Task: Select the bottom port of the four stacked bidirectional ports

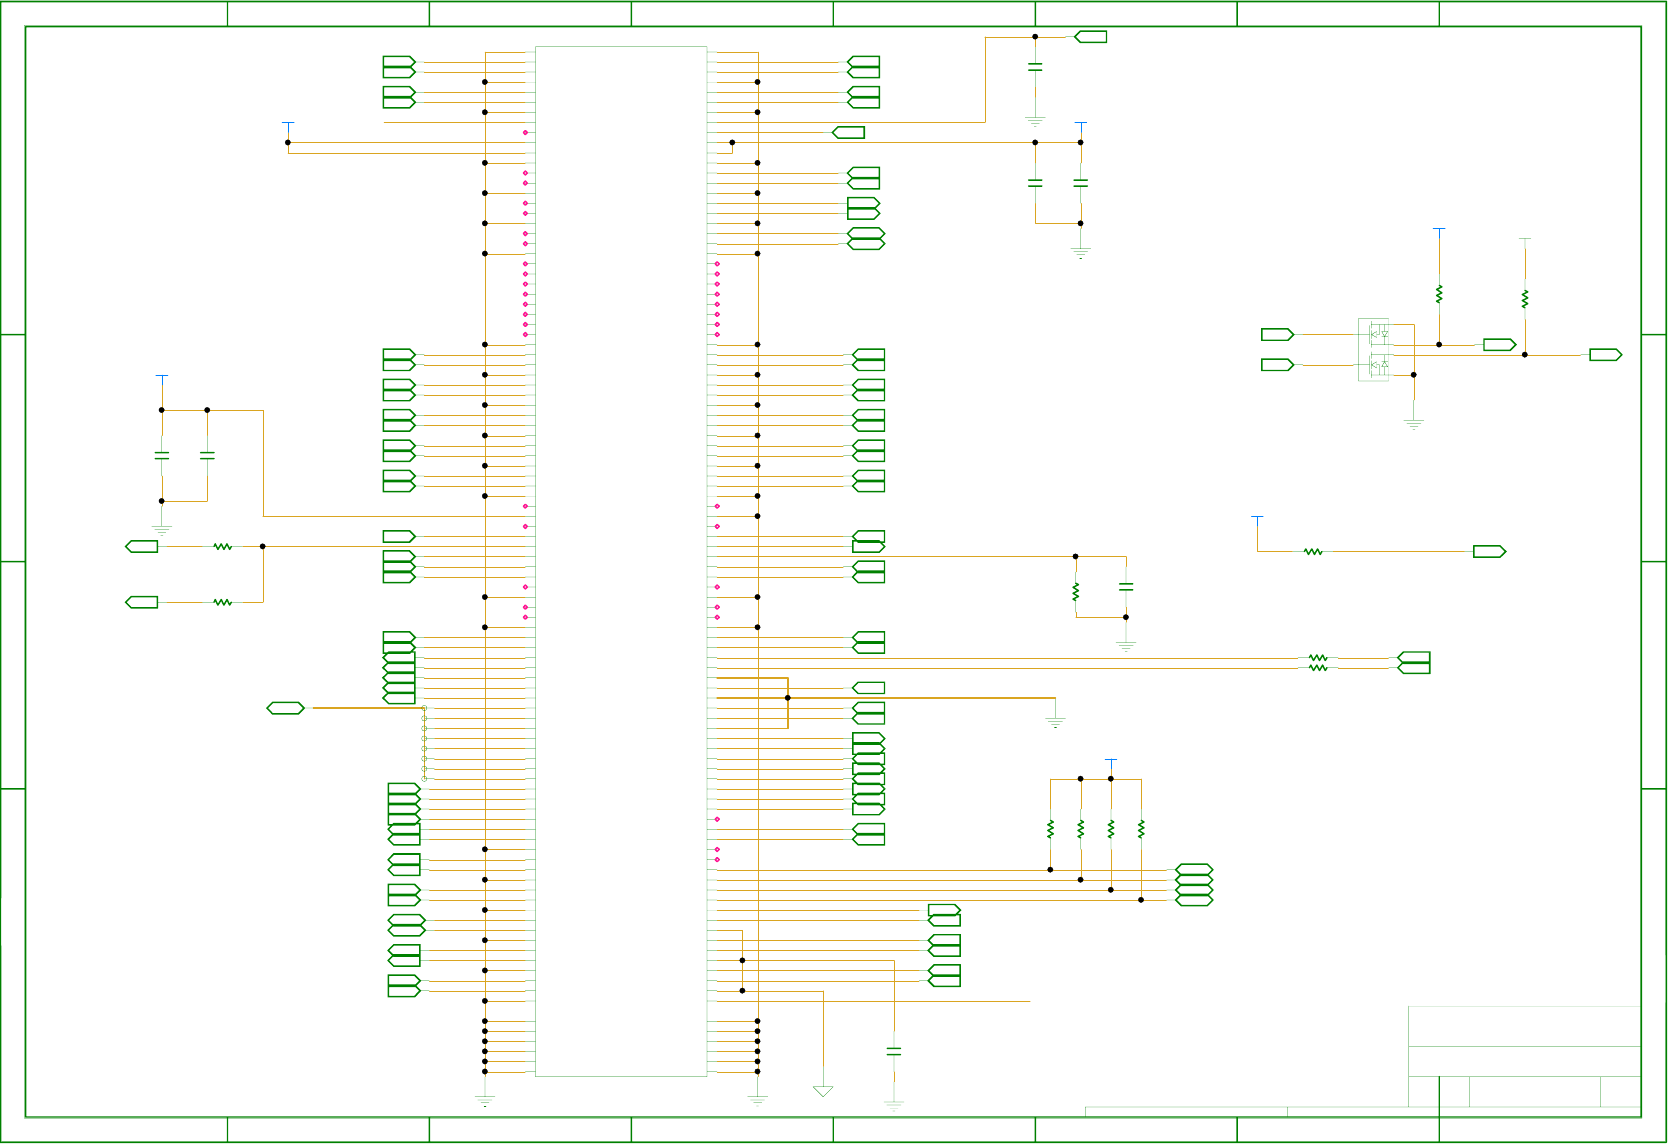Action: coord(1194,900)
